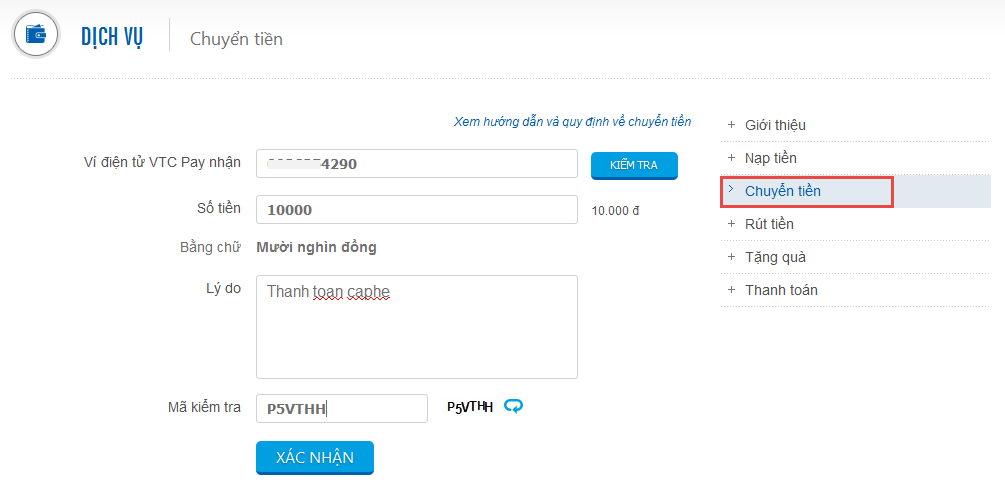This screenshot has height=487, width=1005.
Task: Select Chuyển tiền in the sidebar
Action: click(x=783, y=191)
